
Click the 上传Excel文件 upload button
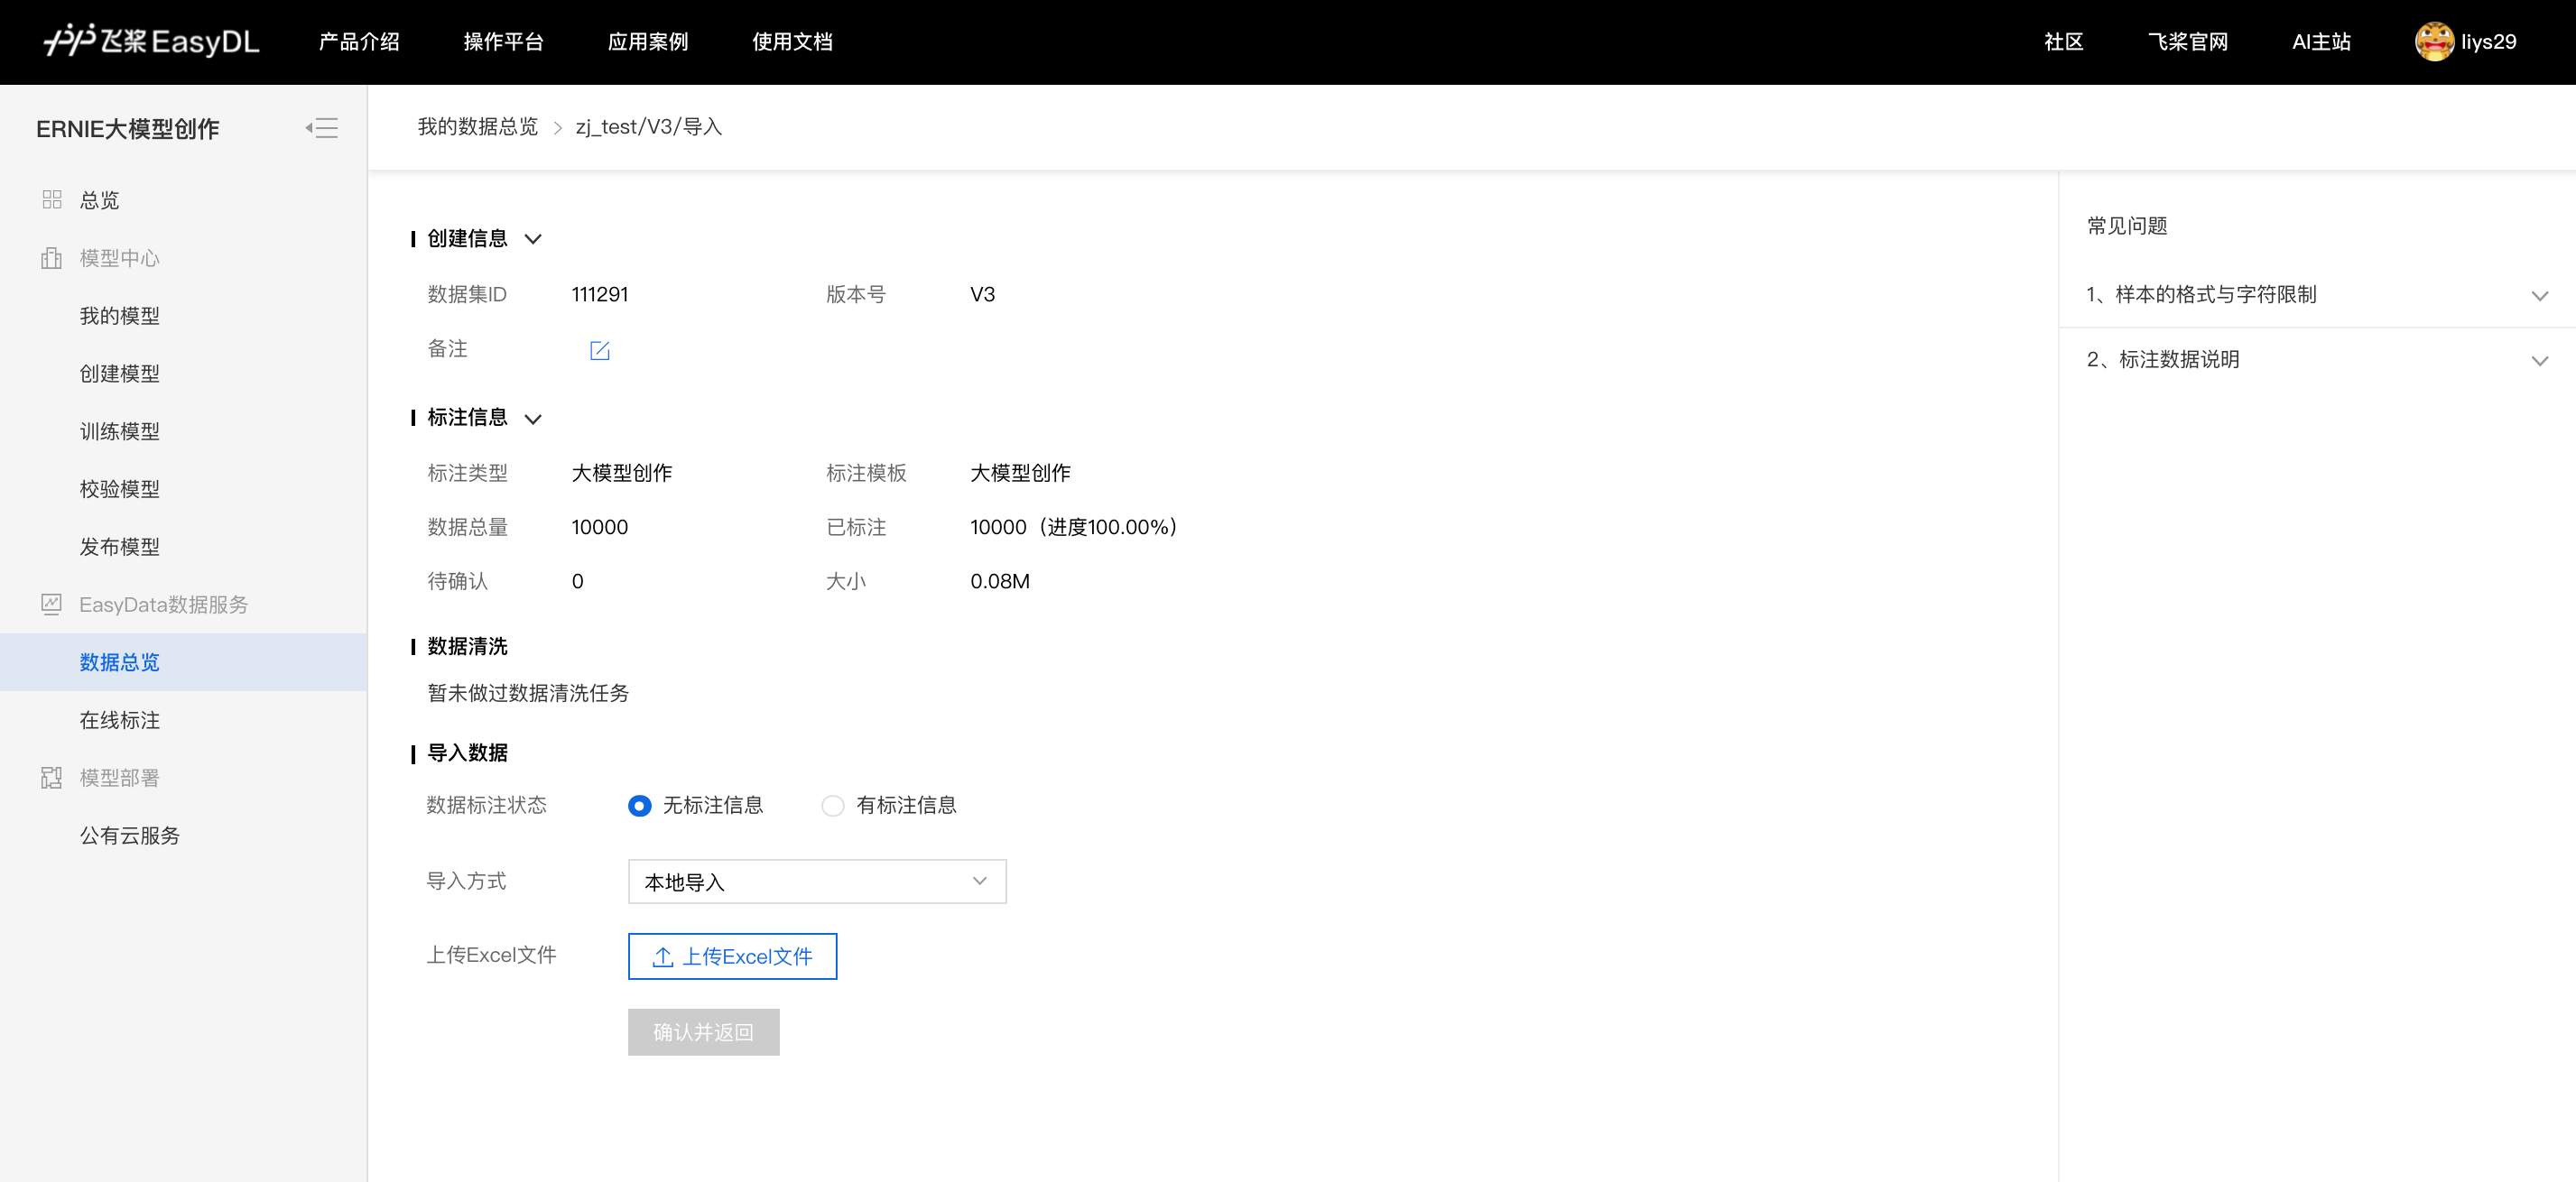(732, 957)
